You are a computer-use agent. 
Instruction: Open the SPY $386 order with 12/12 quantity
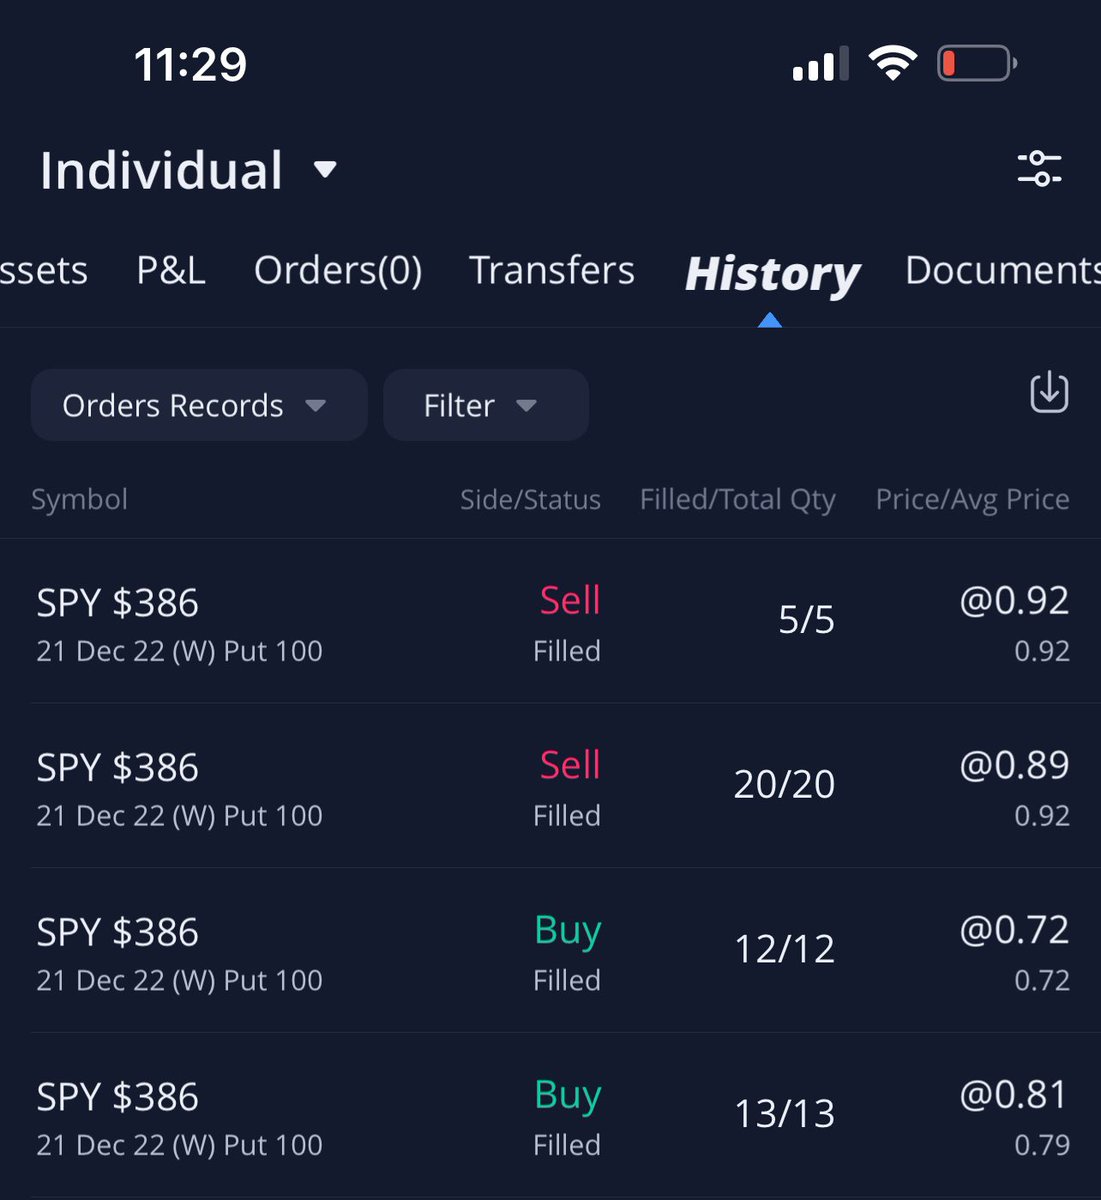pyautogui.click(x=550, y=951)
